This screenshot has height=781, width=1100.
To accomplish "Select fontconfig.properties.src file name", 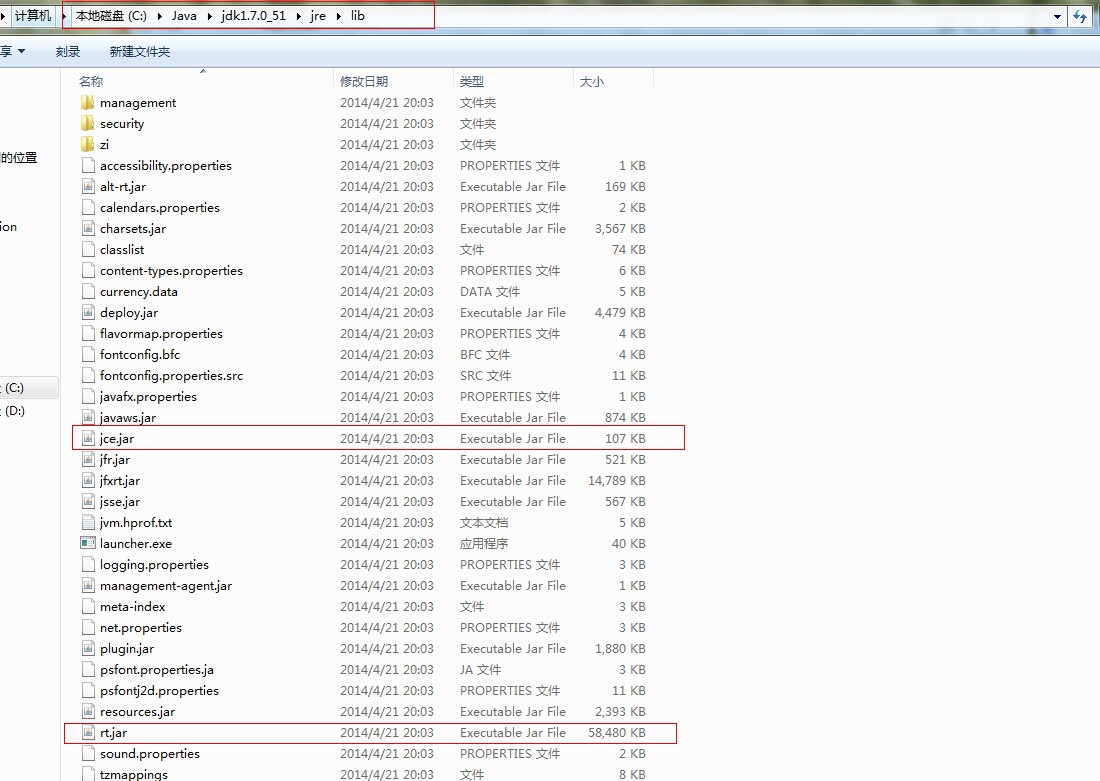I will 172,375.
